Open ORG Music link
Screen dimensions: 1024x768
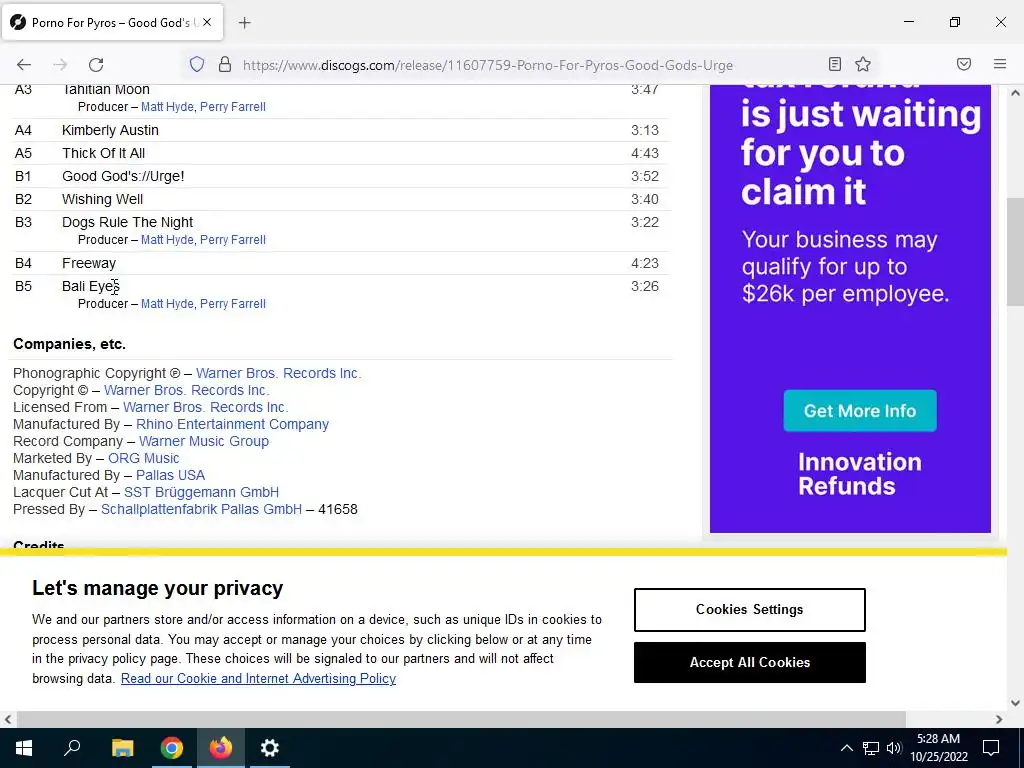pos(144,458)
